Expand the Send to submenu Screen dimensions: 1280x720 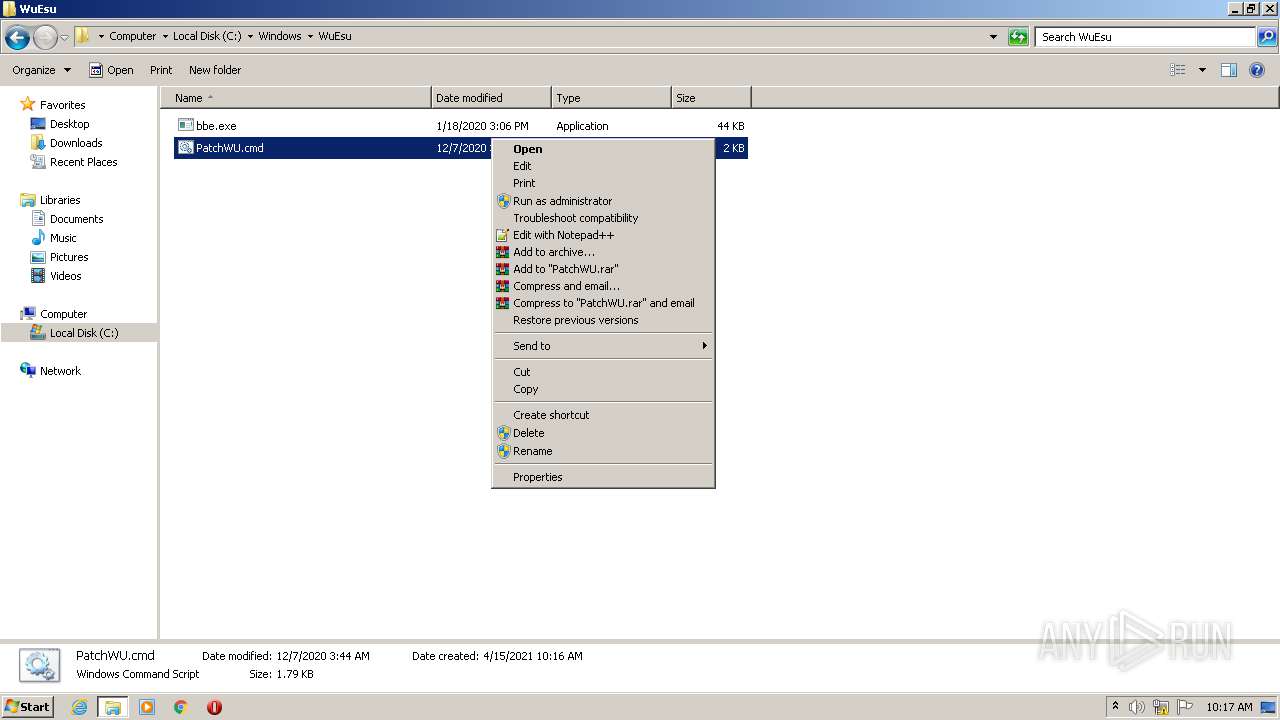(603, 346)
